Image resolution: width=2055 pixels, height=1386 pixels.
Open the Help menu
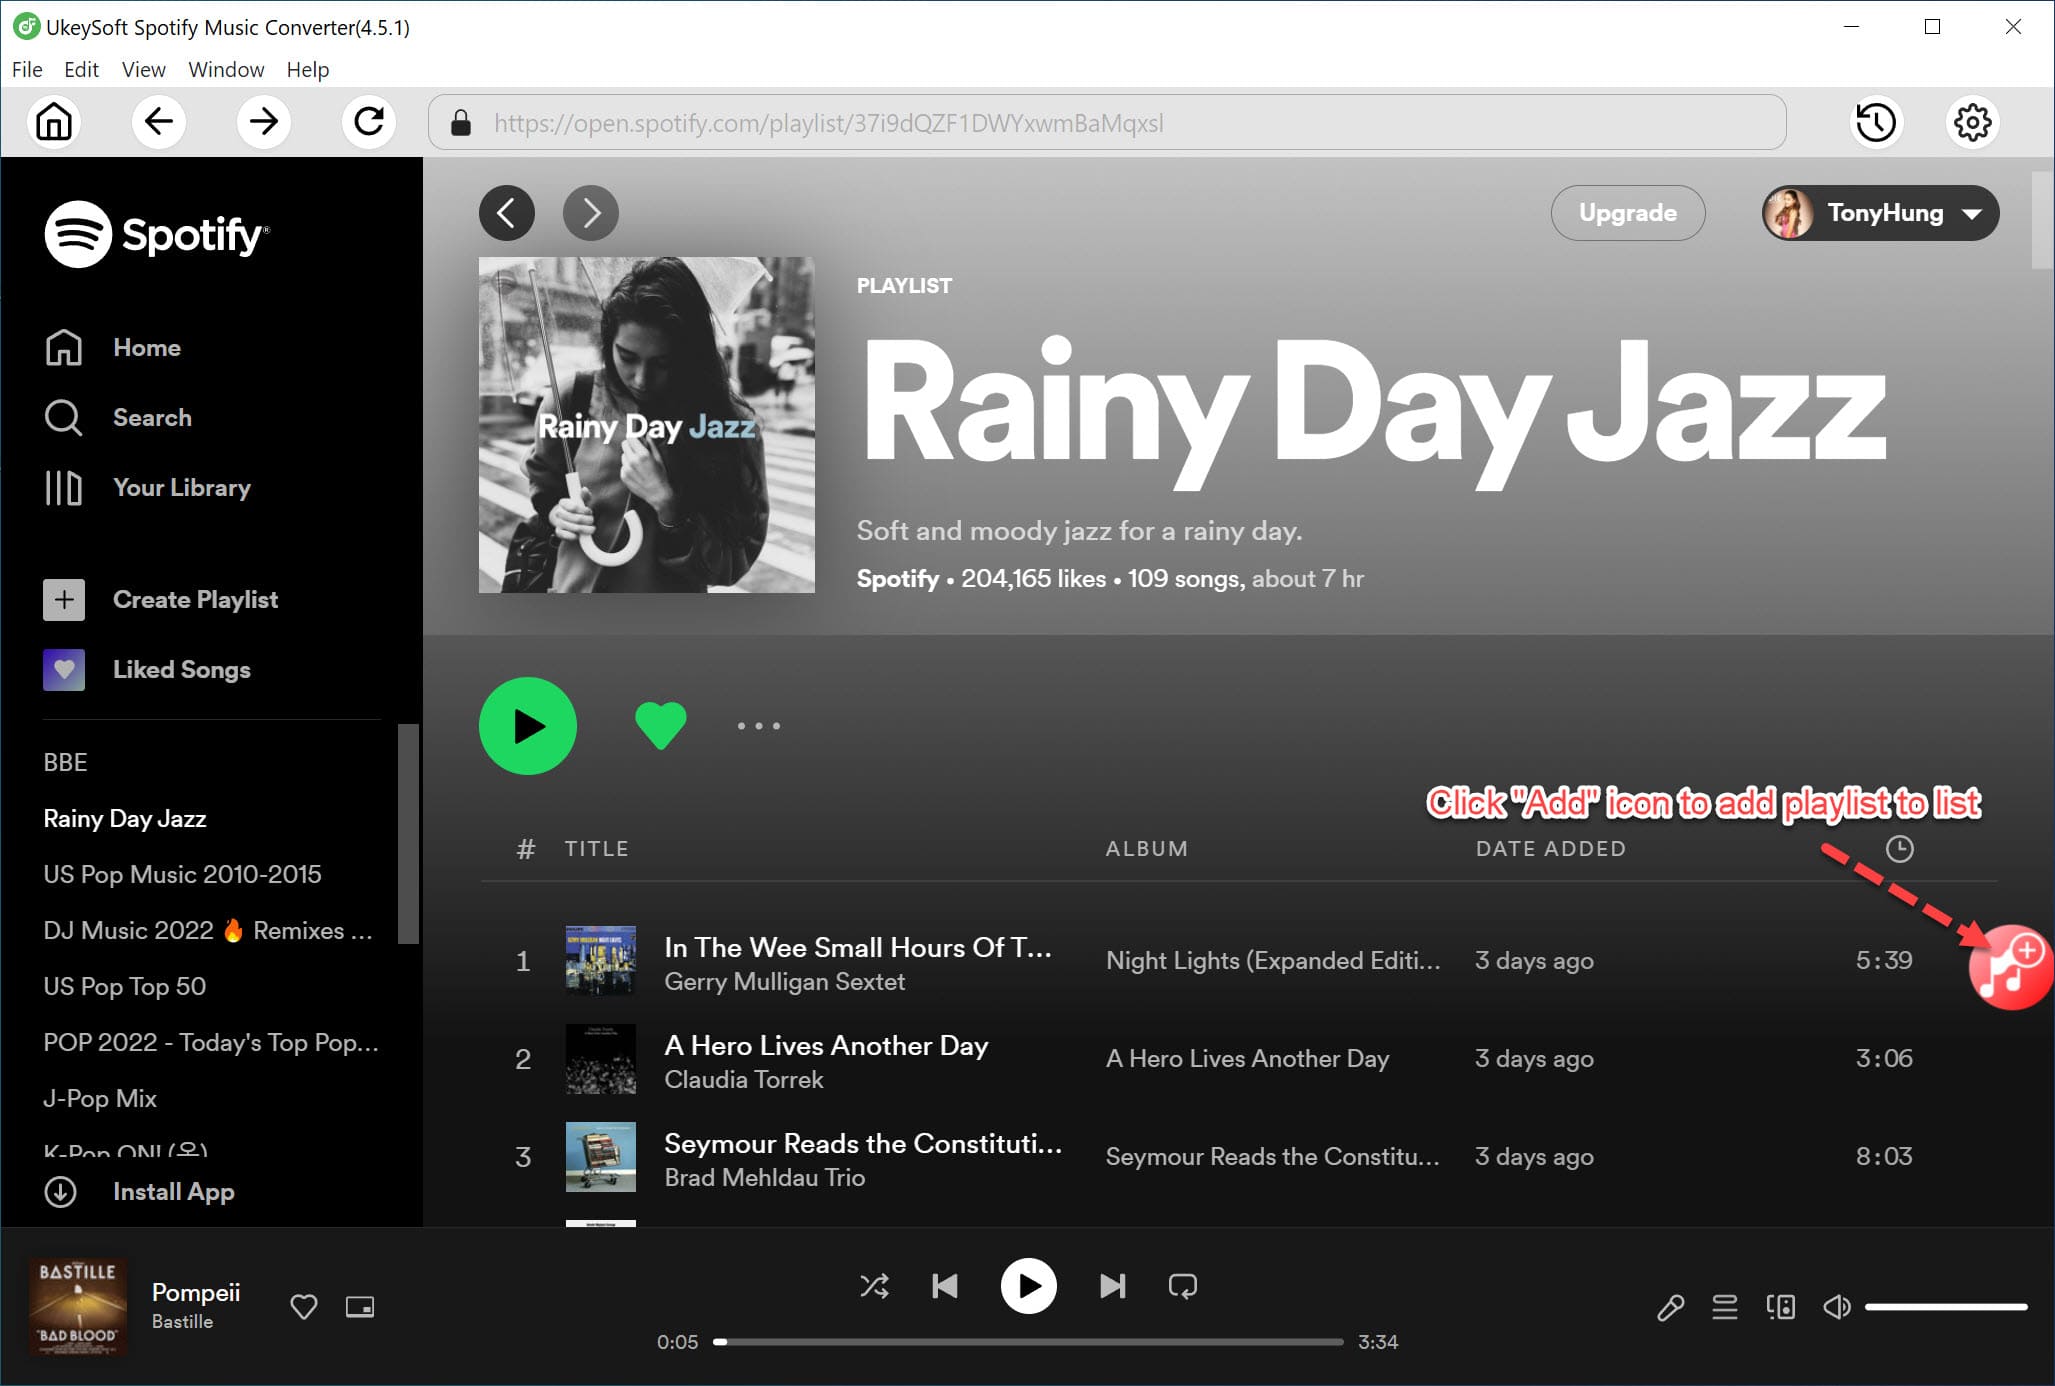[x=308, y=68]
